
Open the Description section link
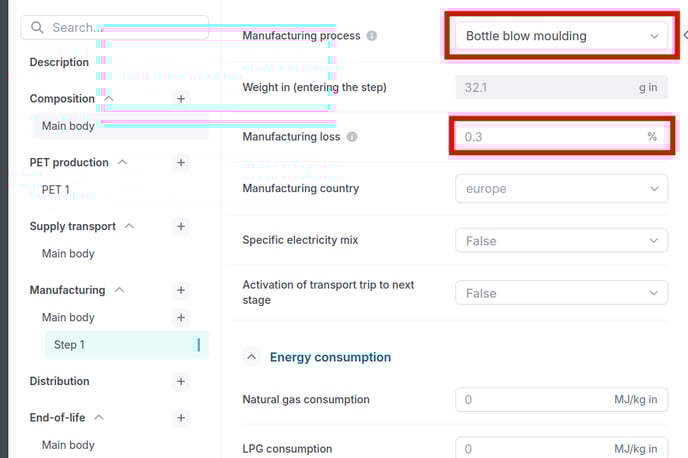[x=59, y=62]
